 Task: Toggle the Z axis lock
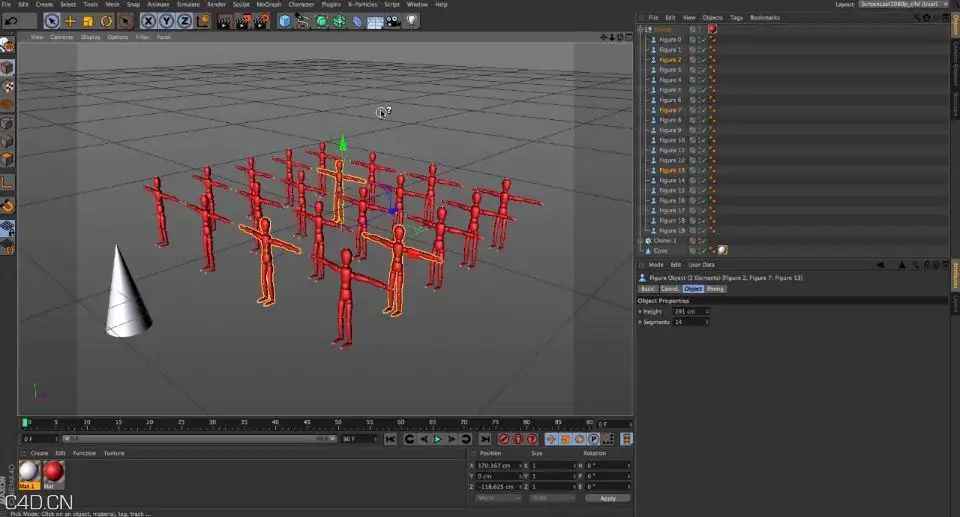[x=184, y=21]
